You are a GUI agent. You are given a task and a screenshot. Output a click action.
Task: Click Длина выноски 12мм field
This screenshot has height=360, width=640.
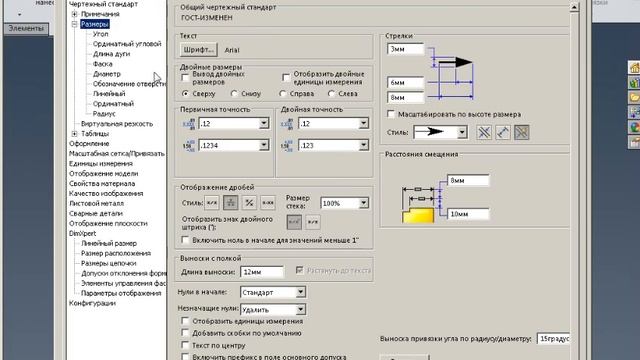[262, 272]
